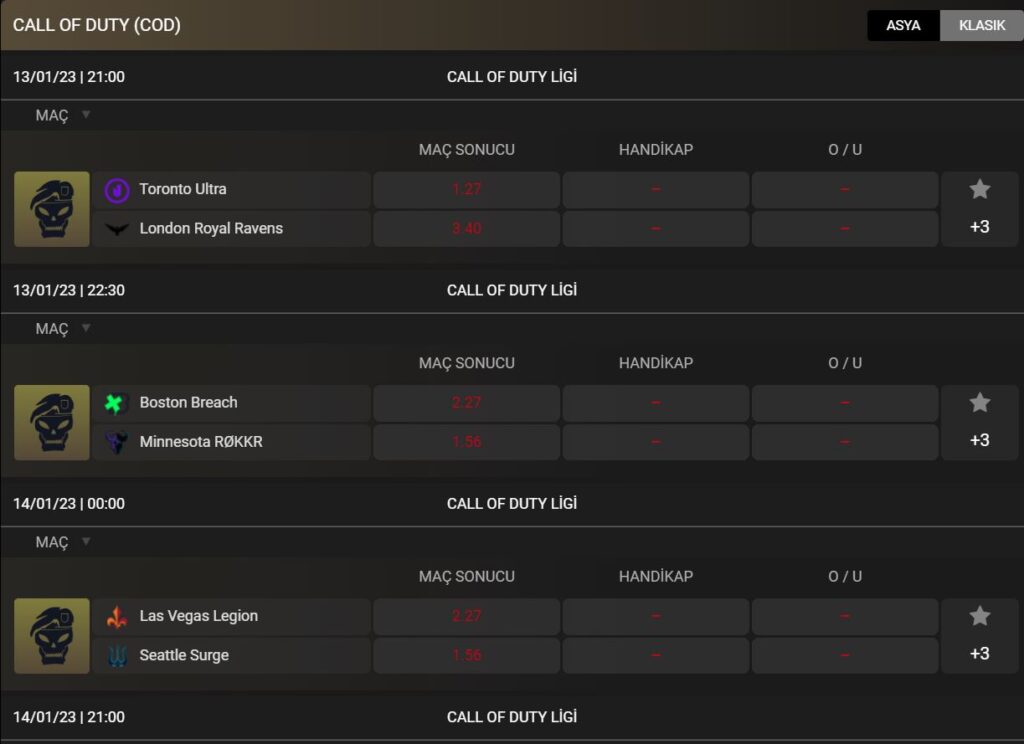Open Call of Duty Ligi header at 22:30
The height and width of the screenshot is (744, 1024).
click(511, 290)
